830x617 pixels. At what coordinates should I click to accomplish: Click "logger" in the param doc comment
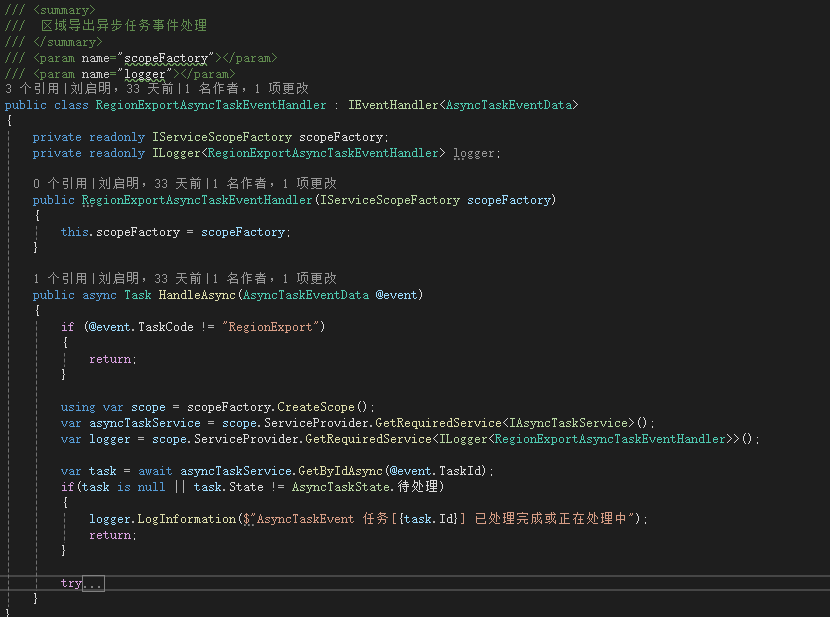145,74
